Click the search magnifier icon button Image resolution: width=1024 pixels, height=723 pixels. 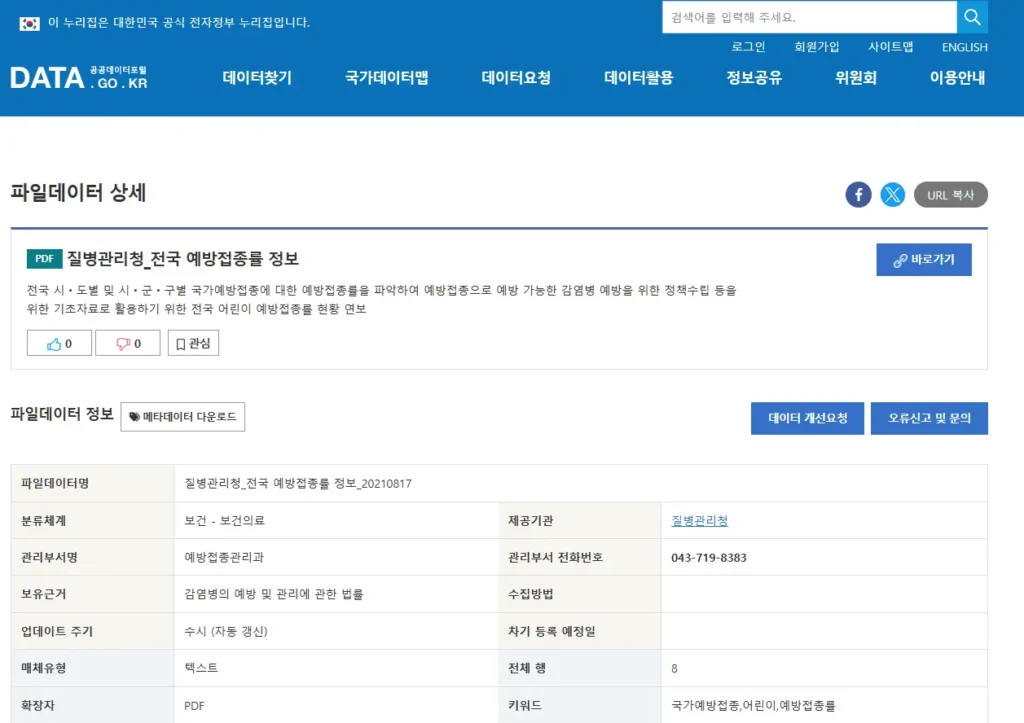[972, 17]
